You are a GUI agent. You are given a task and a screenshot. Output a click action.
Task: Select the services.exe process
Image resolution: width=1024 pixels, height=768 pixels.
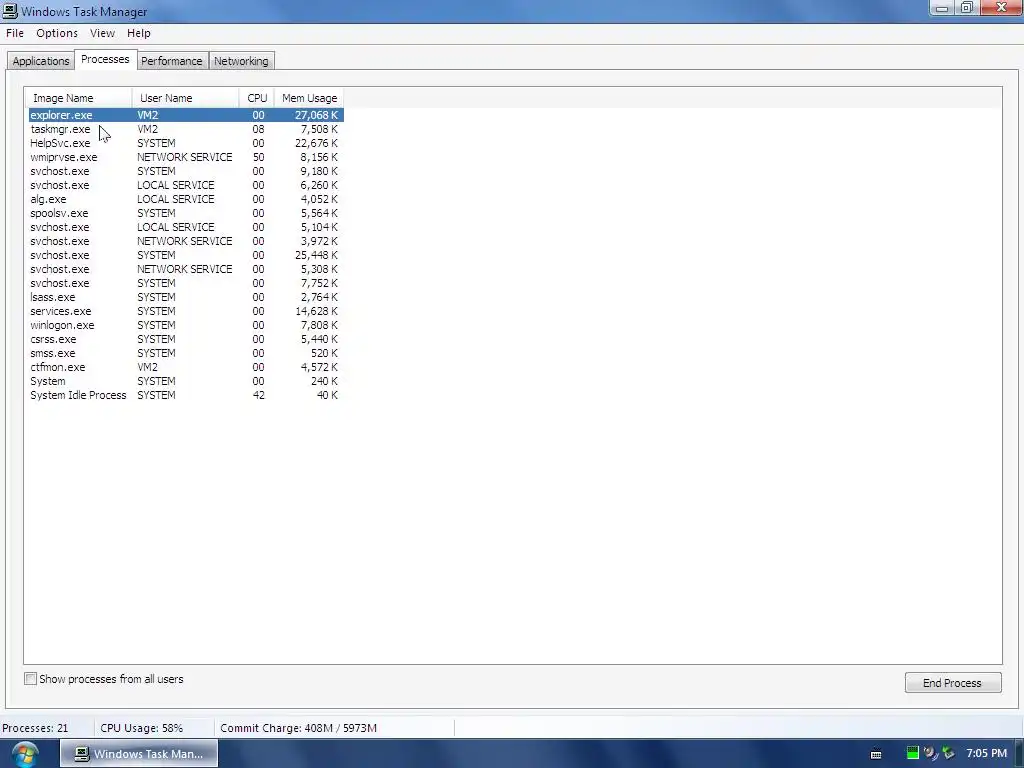(x=186, y=311)
